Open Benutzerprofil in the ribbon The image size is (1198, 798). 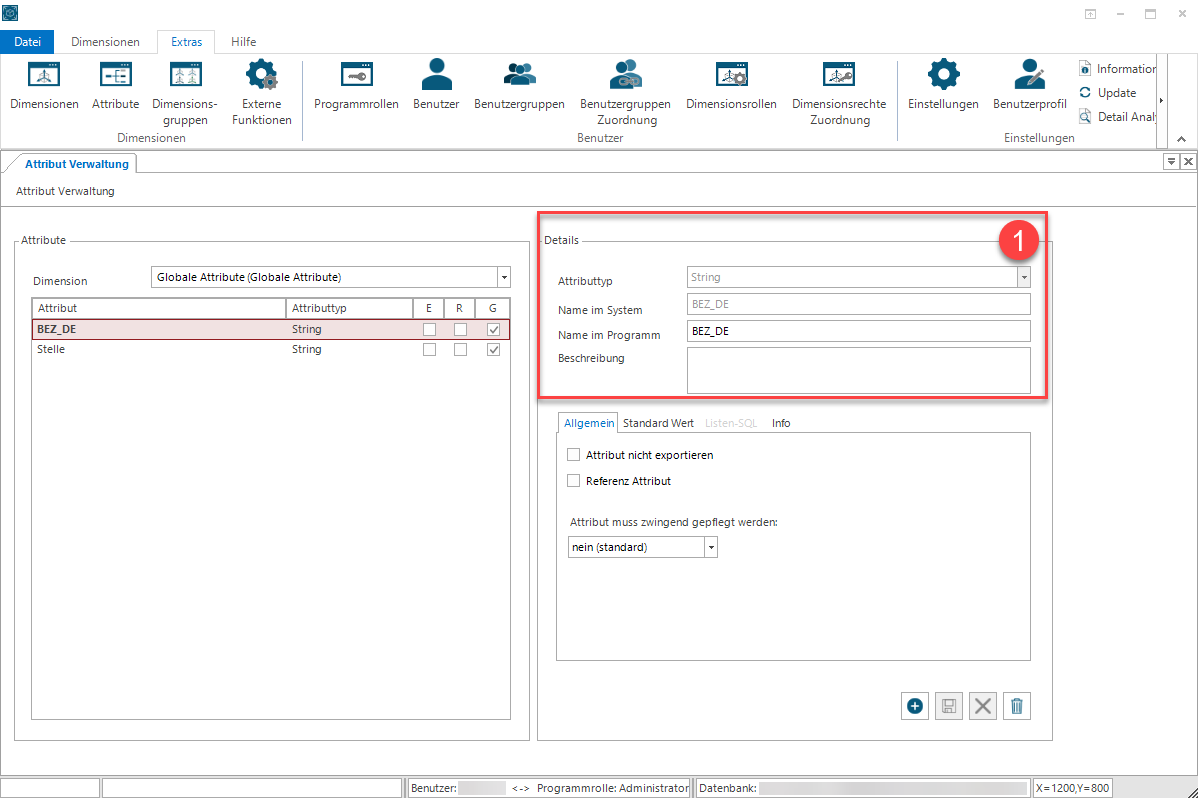coord(1029,84)
